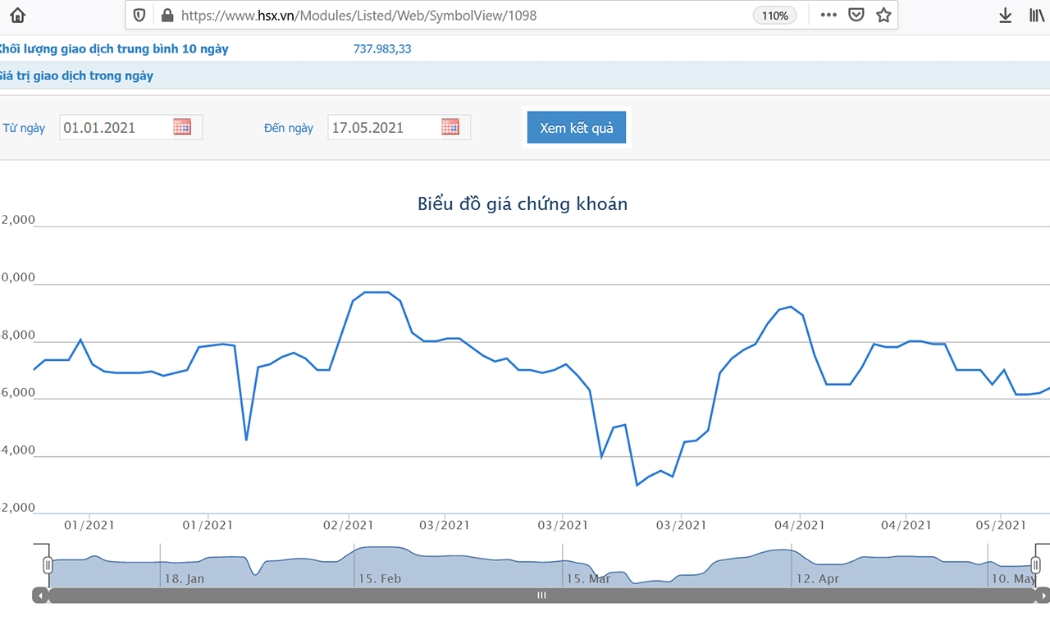Open the library bookshelf icon
The height and width of the screenshot is (630, 1050).
1037,15
